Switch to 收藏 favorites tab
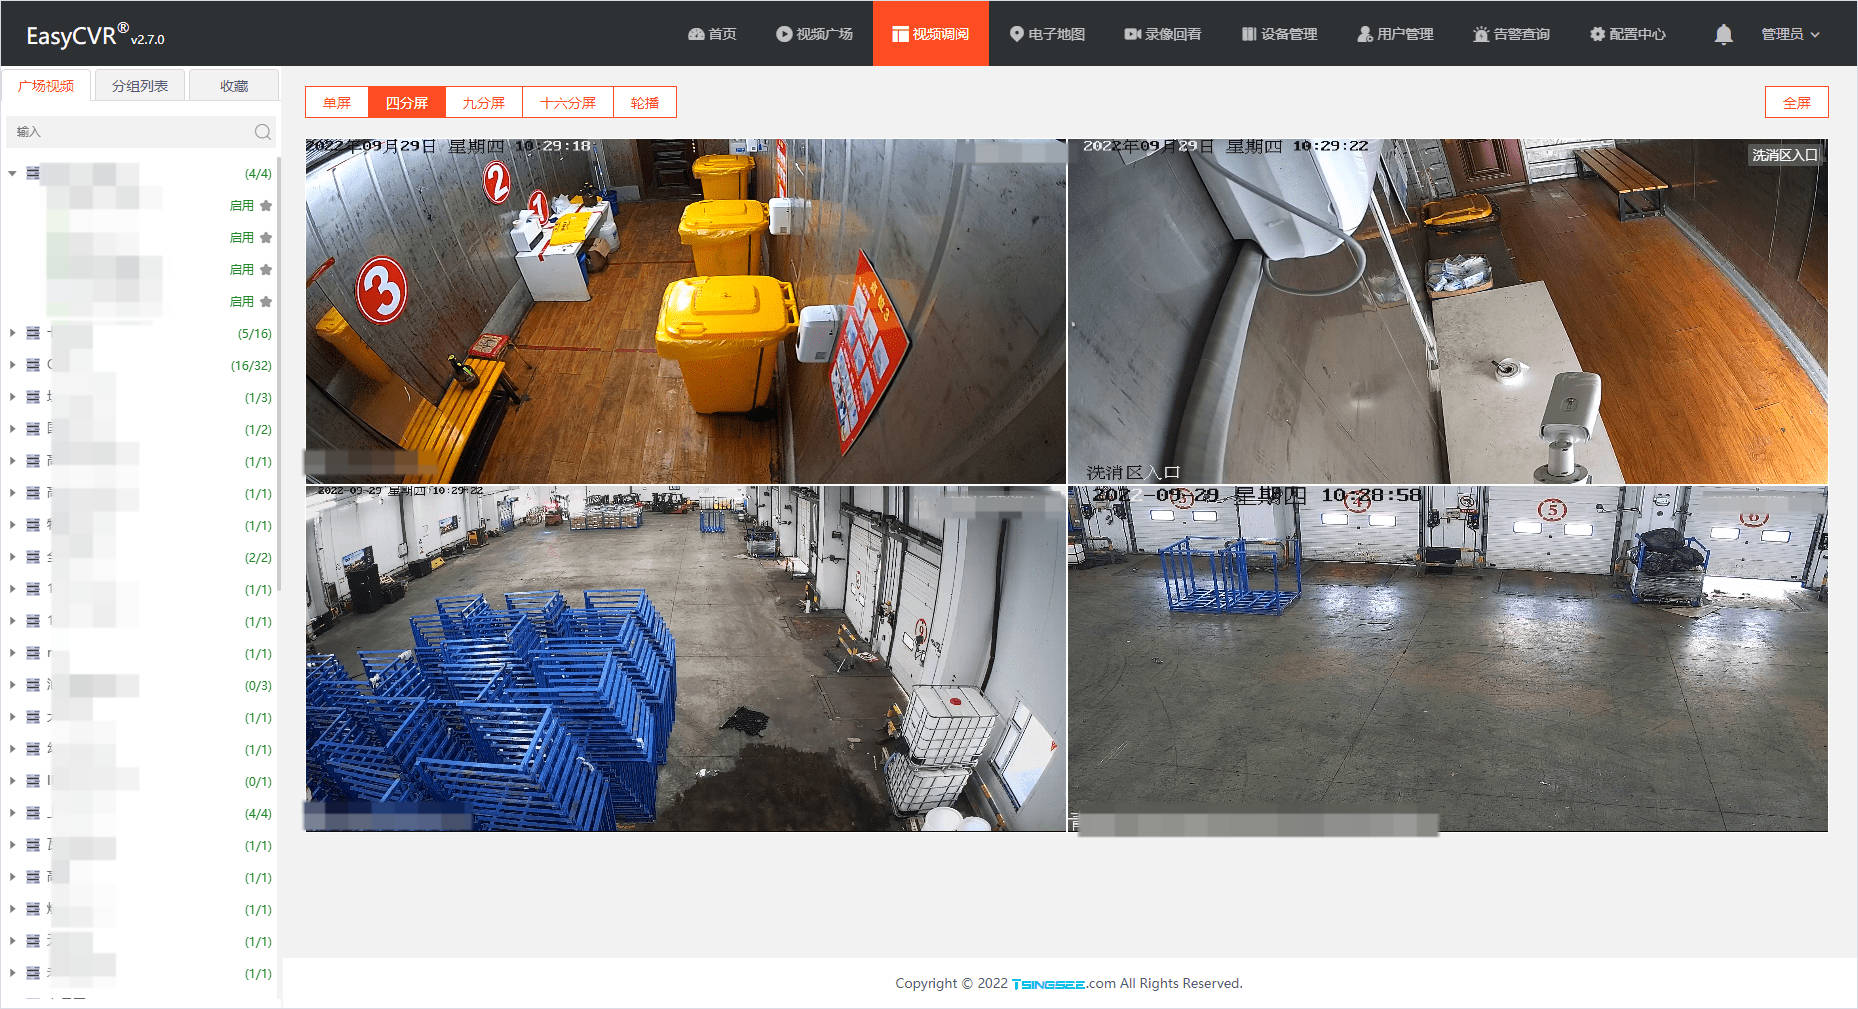Screen dimensions: 1858x1009 pos(234,86)
